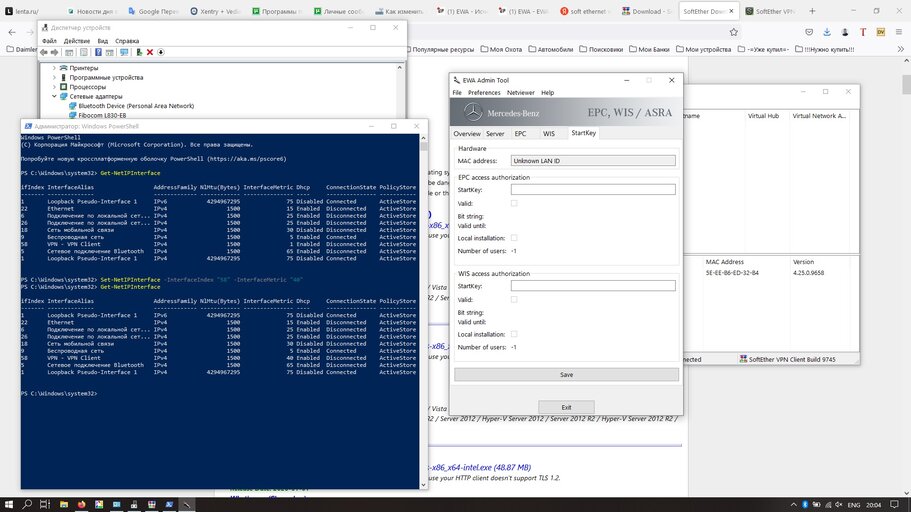Screen dimensions: 911x512
Task: Click the blue help icon in Device Manager toolbar
Action: point(98,52)
